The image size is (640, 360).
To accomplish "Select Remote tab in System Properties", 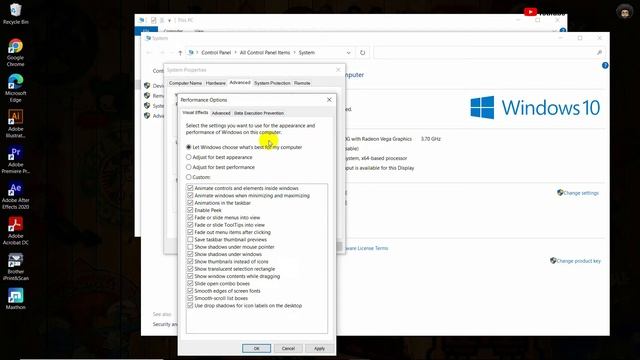I will click(302, 83).
